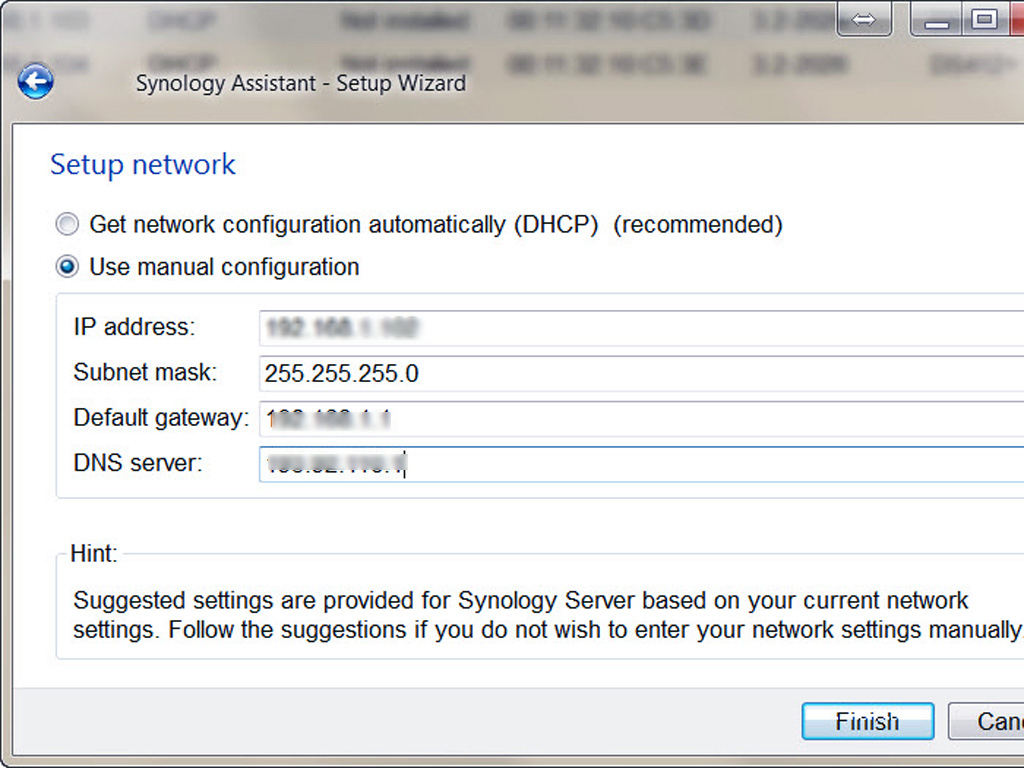Click the Default gateway: label
This screenshot has width=1024, height=768.
(161, 418)
